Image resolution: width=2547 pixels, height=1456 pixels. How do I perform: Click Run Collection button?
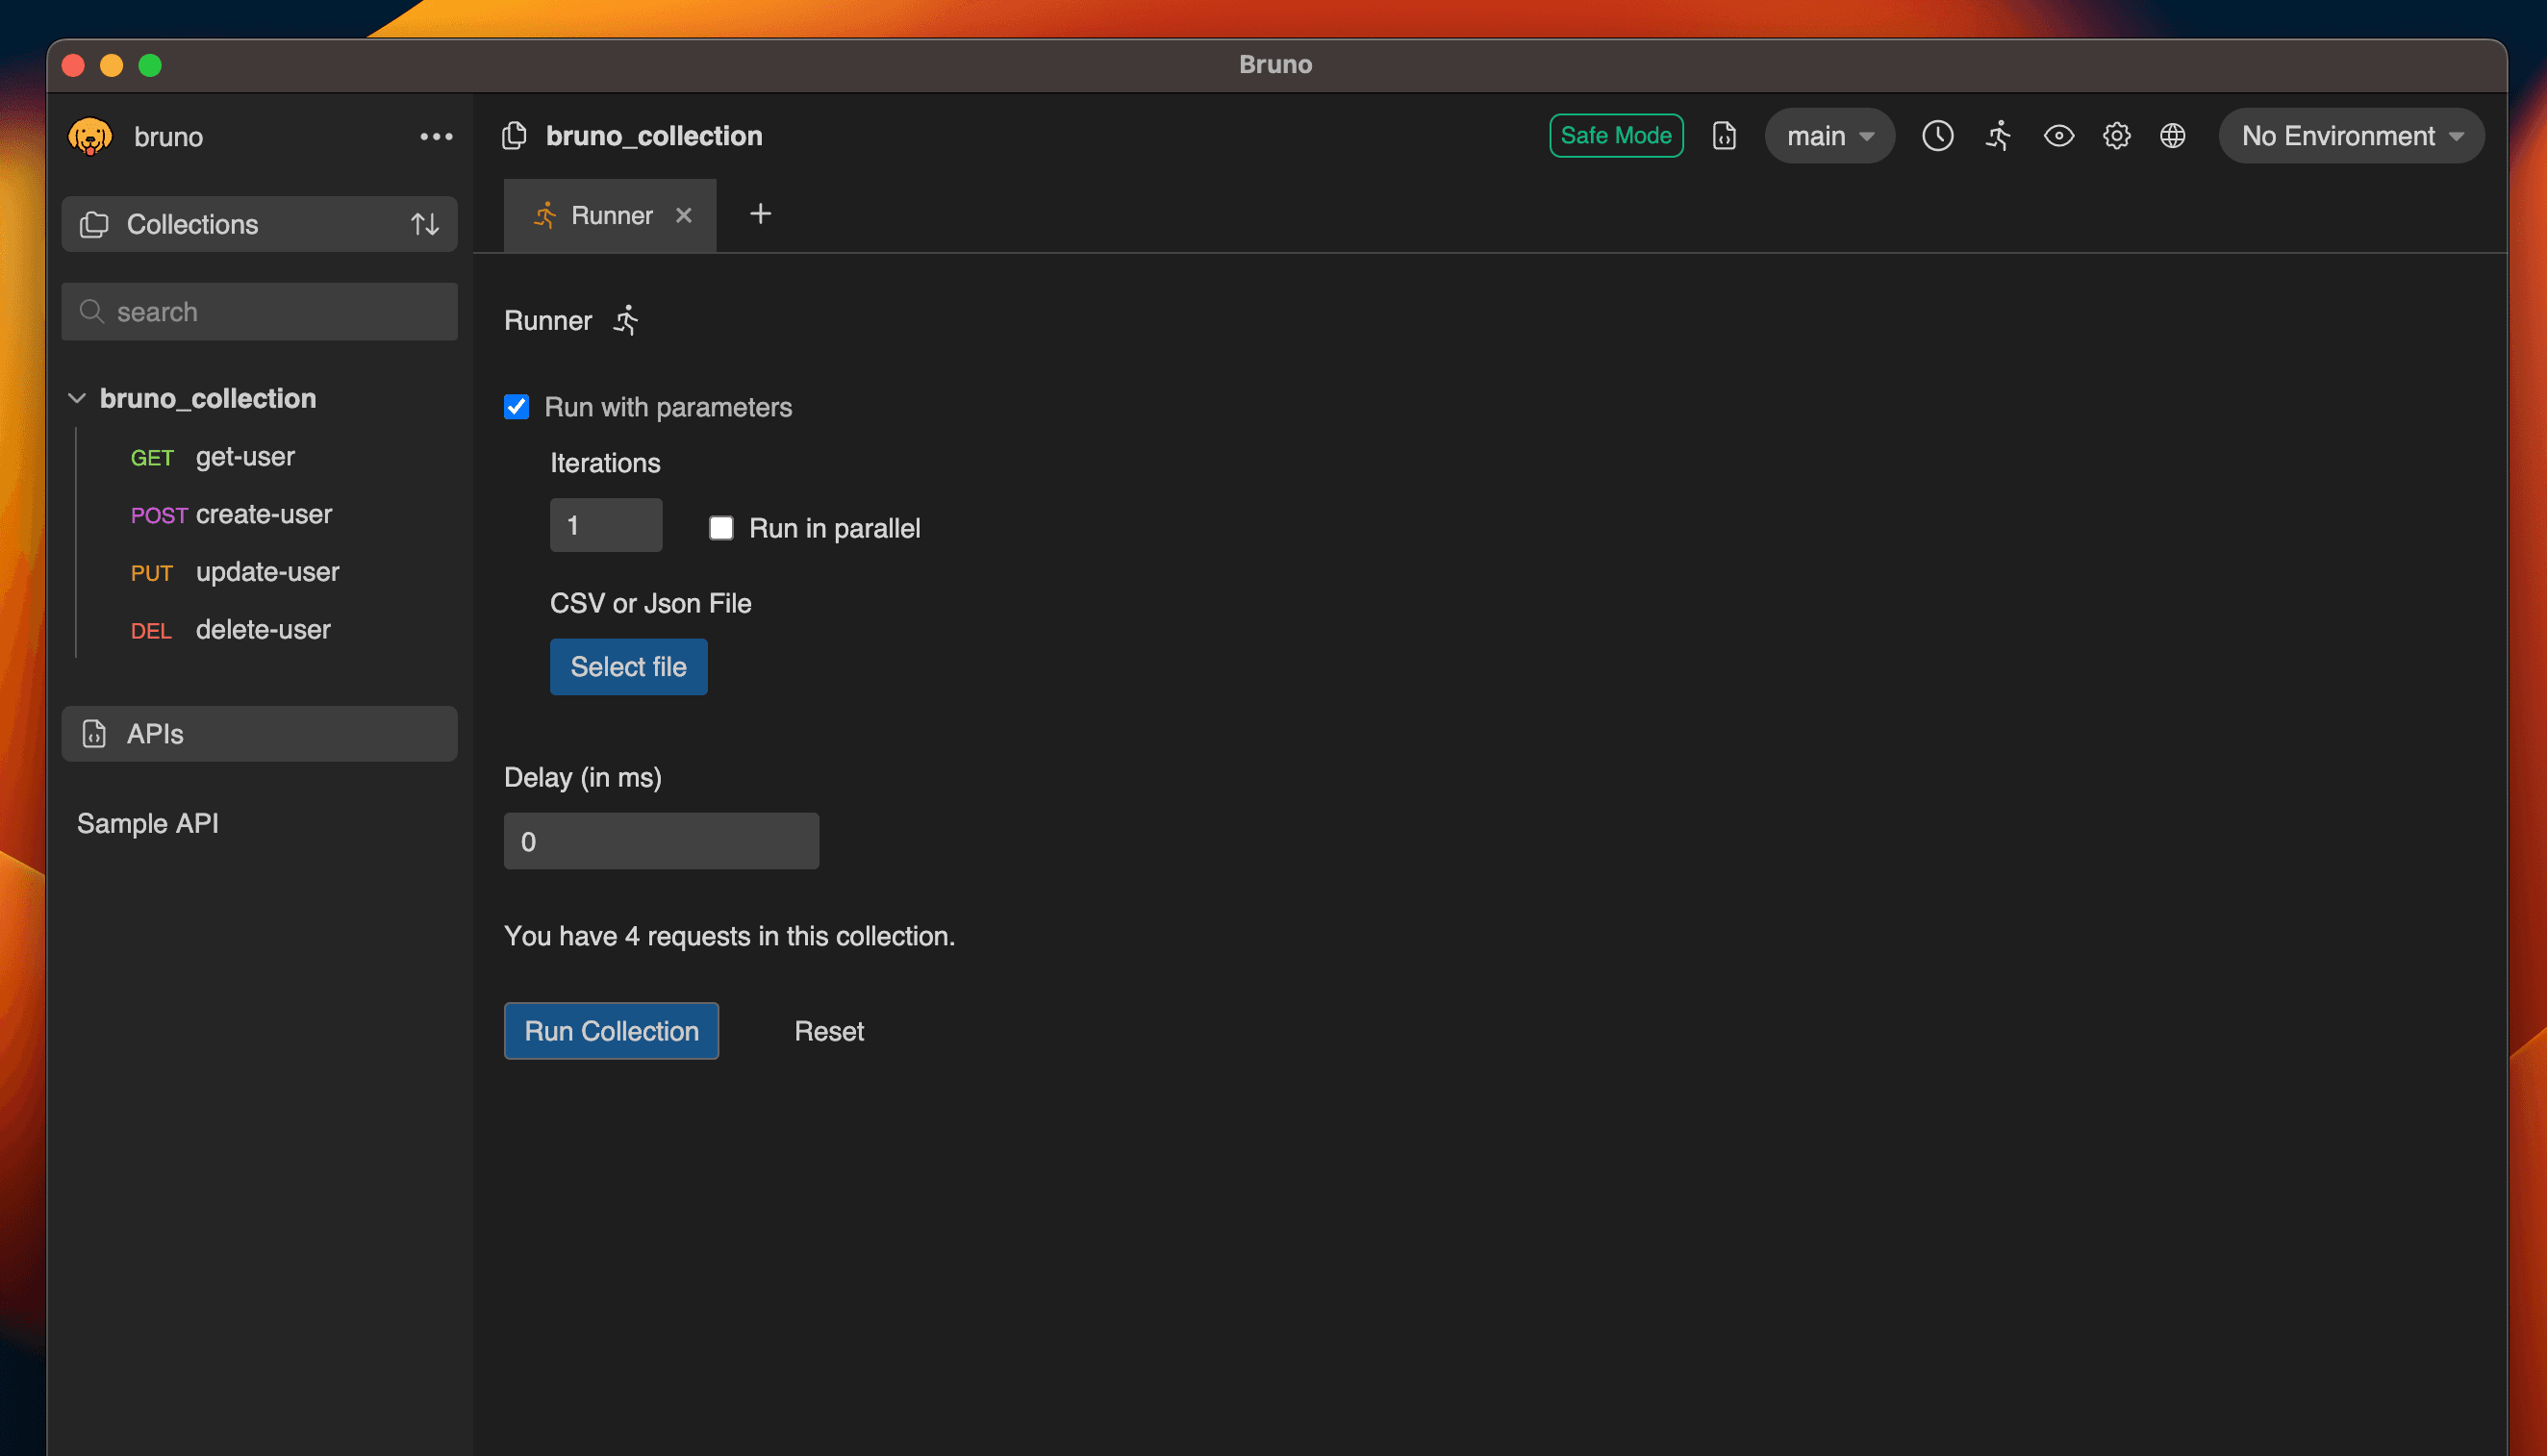611,1030
